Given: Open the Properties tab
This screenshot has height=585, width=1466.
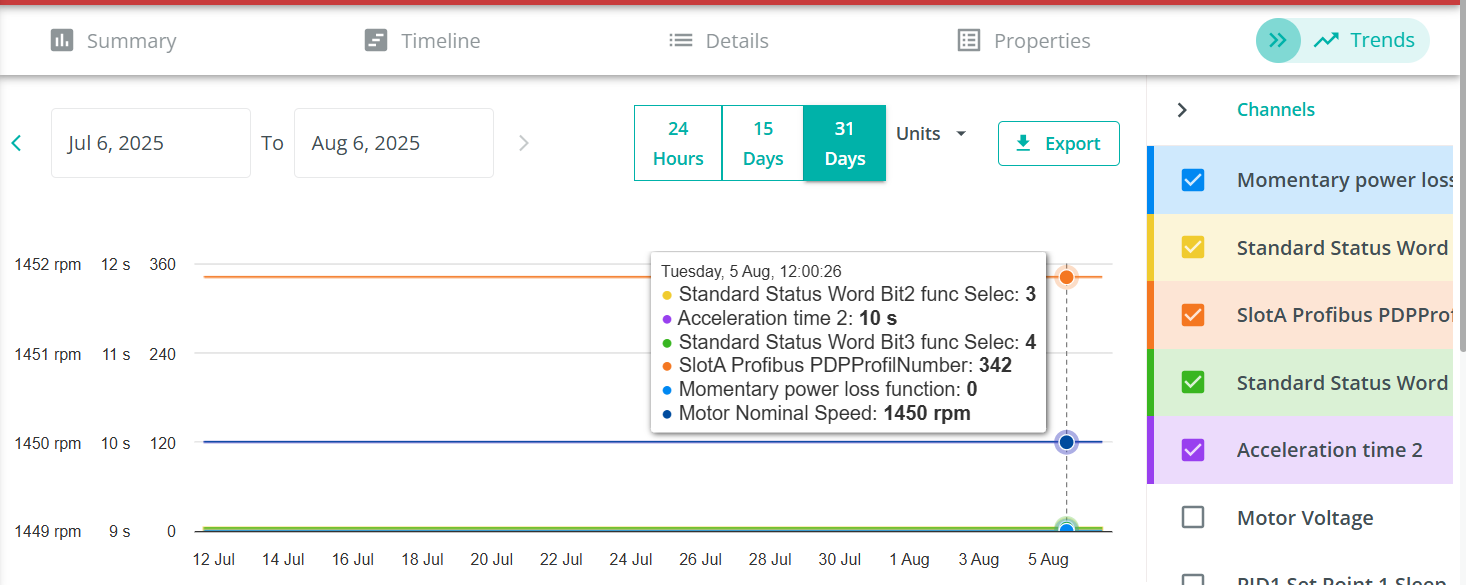Looking at the screenshot, I should [1024, 41].
